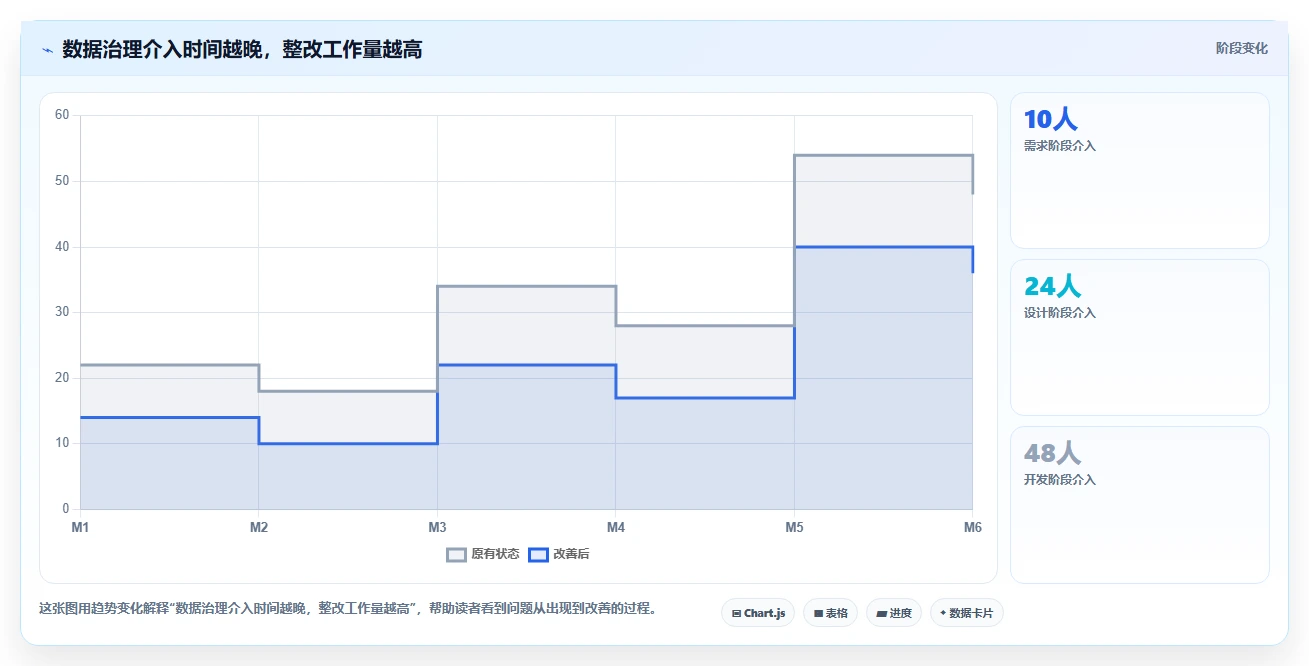
Task: Select the 24人 设计阶段介入 card
Action: (1140, 337)
